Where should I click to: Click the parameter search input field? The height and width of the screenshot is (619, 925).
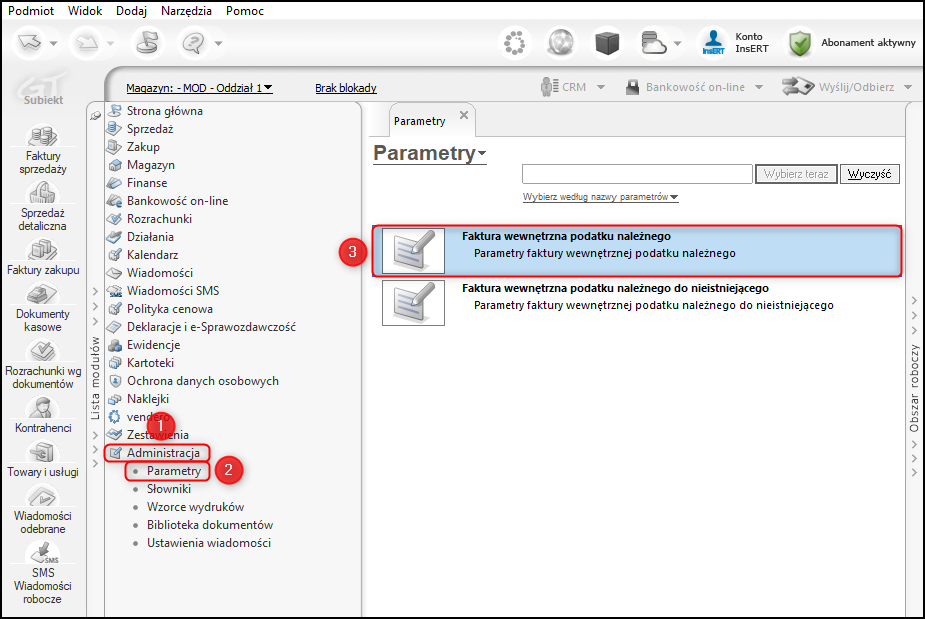637,174
